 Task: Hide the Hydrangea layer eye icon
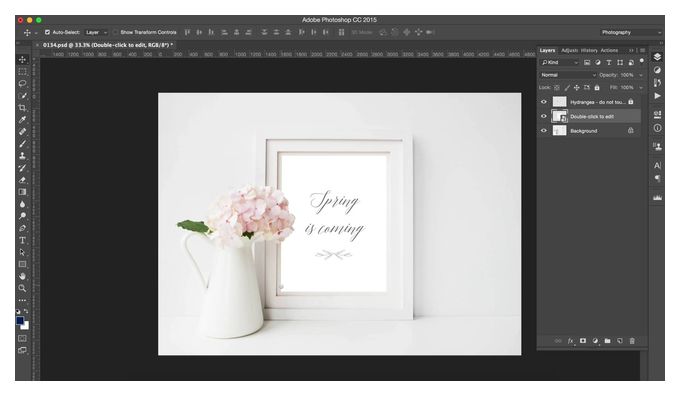[544, 102]
